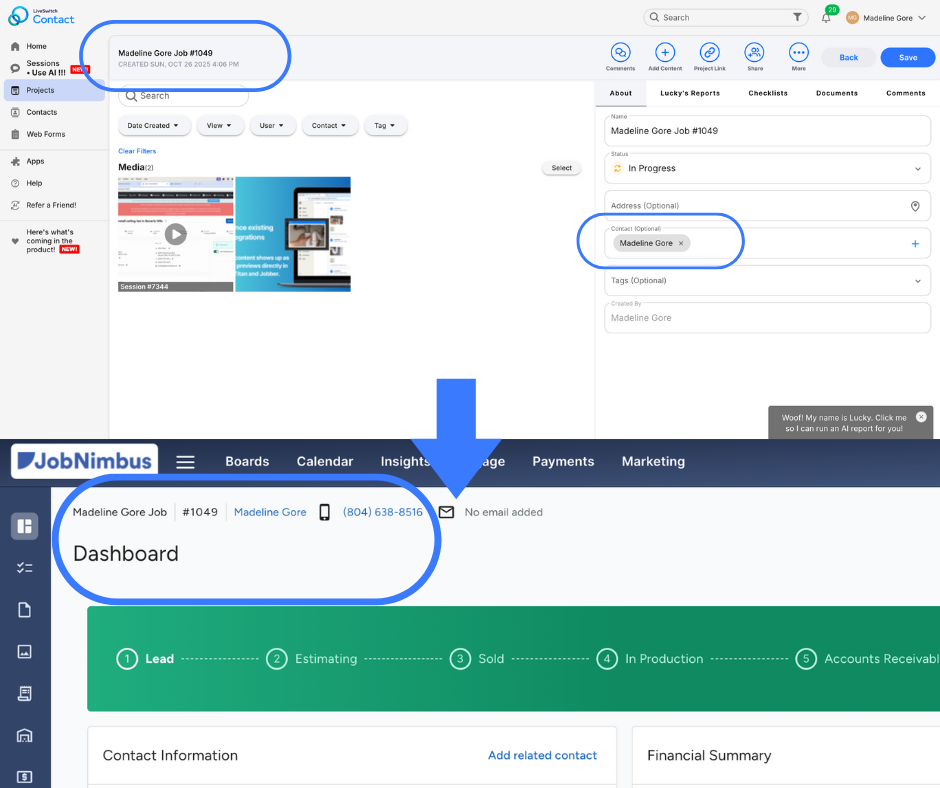The width and height of the screenshot is (940, 788).
Task: Click the JobNimbus logo
Action: [x=85, y=461]
